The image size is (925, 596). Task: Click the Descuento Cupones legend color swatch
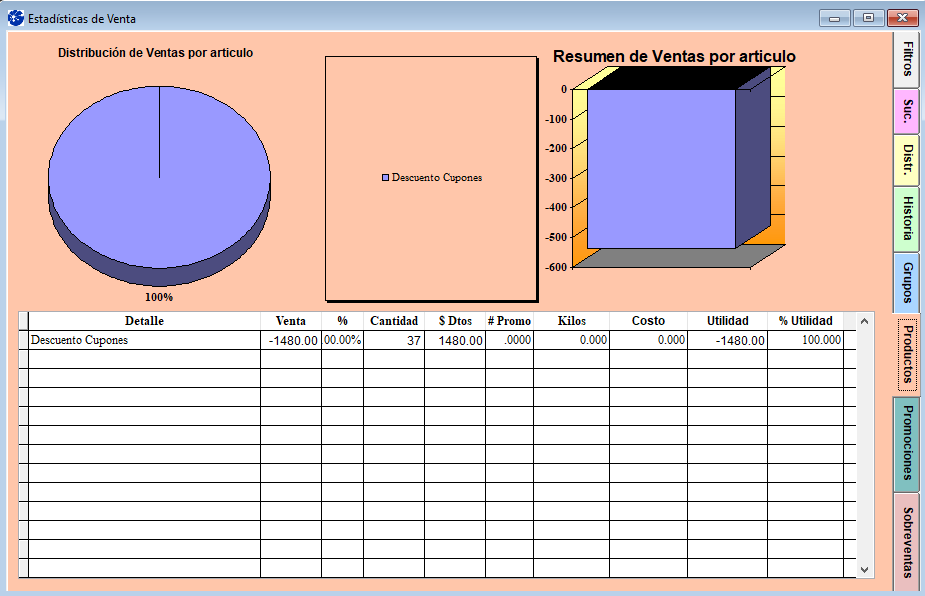[x=385, y=178]
